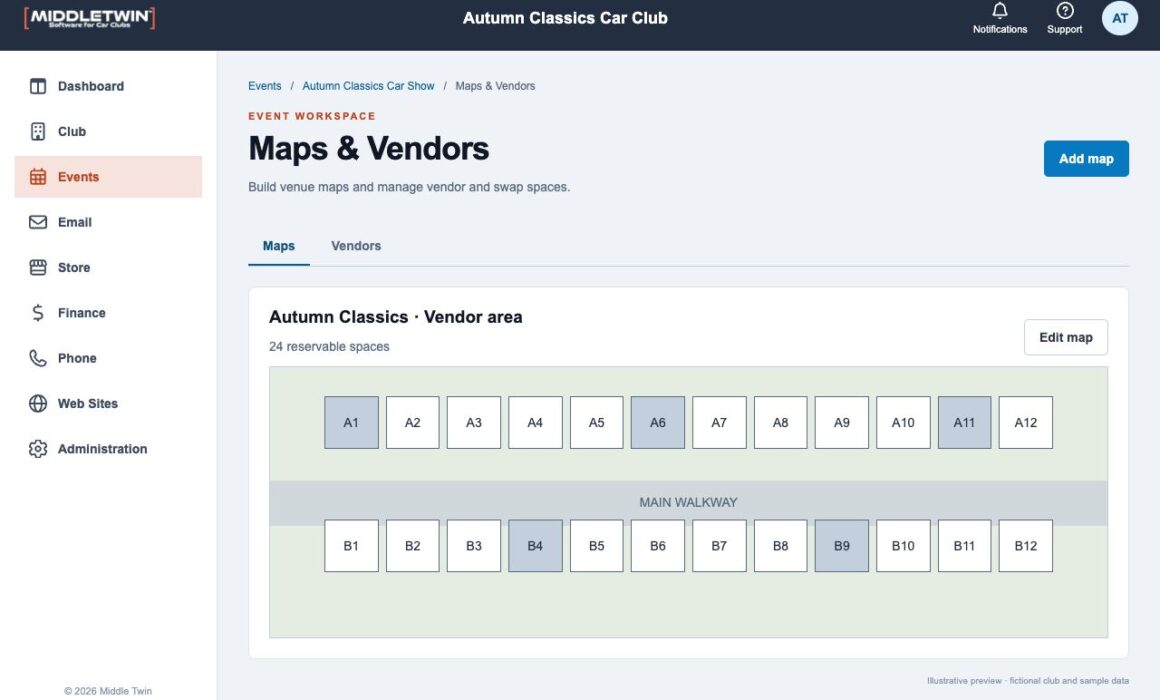Image resolution: width=1160 pixels, height=700 pixels.
Task: Click the Edit map button
Action: [1065, 337]
